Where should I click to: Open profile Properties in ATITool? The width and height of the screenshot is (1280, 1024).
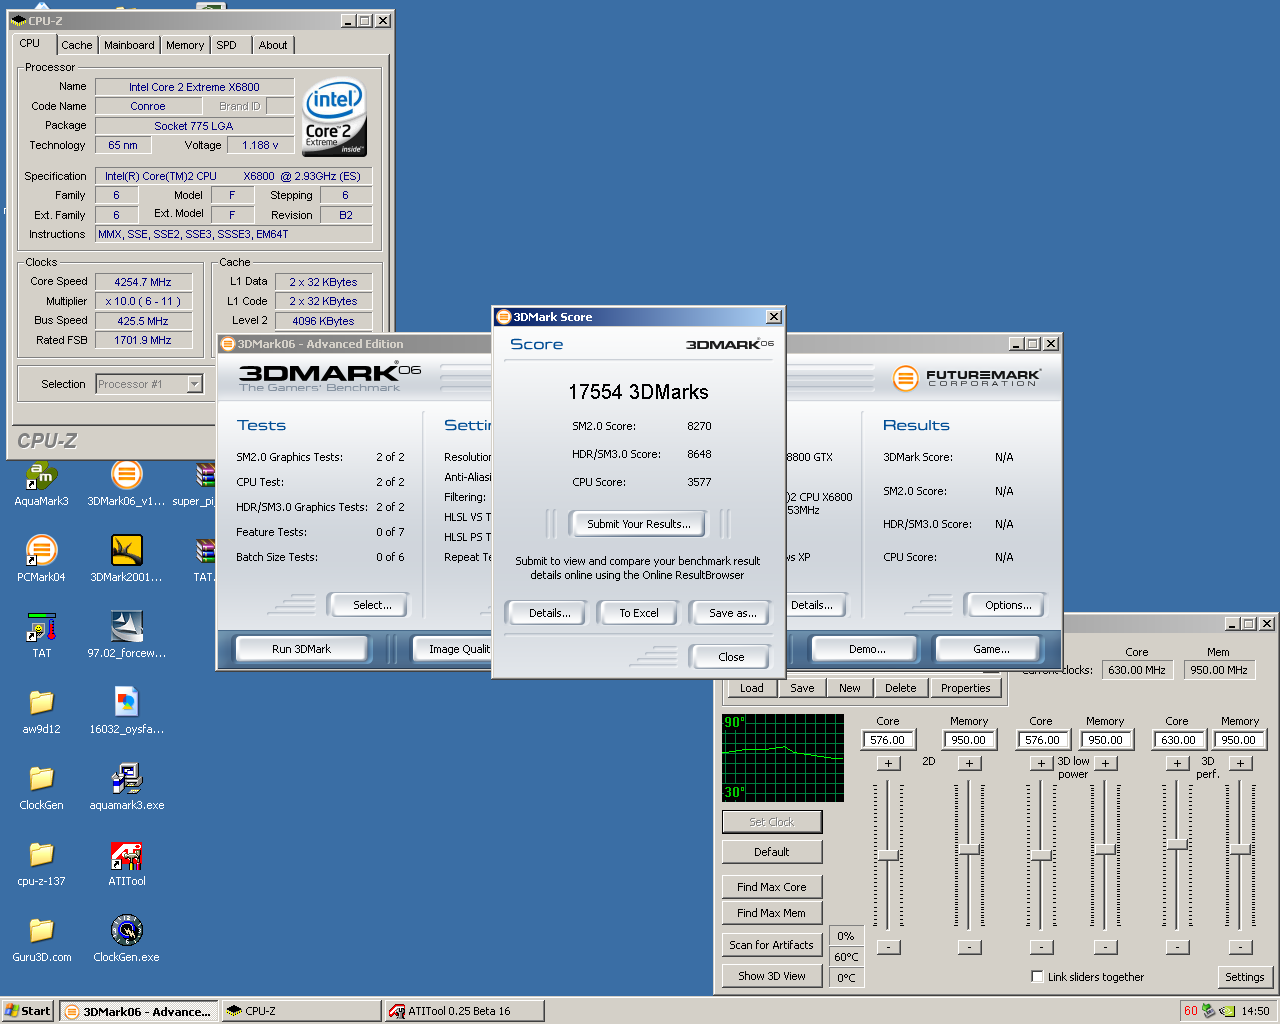point(965,688)
